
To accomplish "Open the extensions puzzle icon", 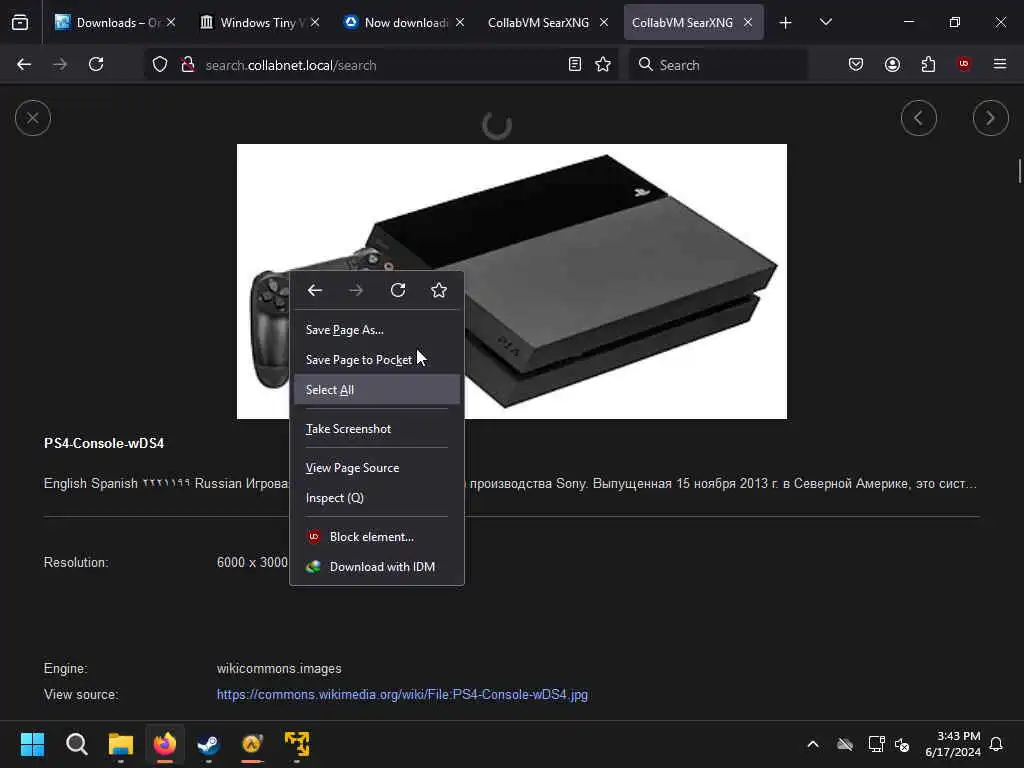I will pyautogui.click(x=928, y=64).
